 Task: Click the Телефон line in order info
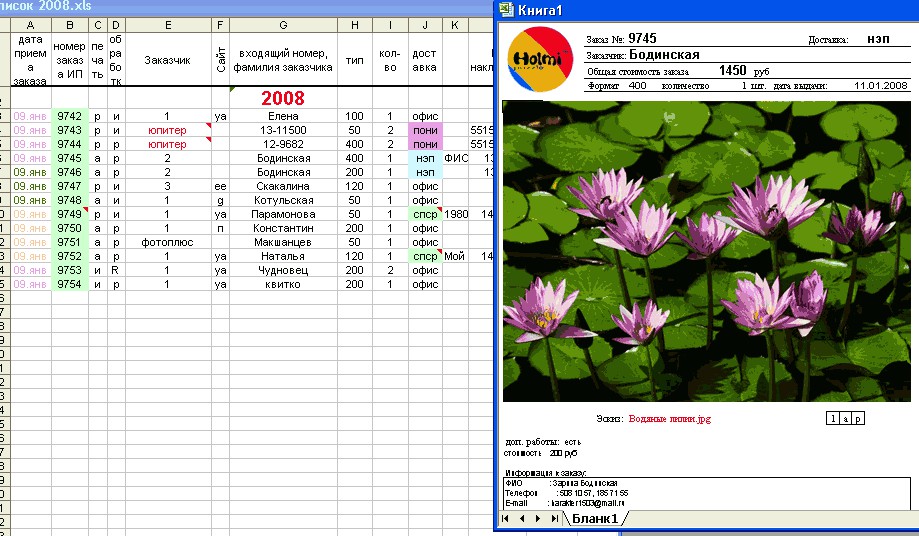(x=566, y=493)
